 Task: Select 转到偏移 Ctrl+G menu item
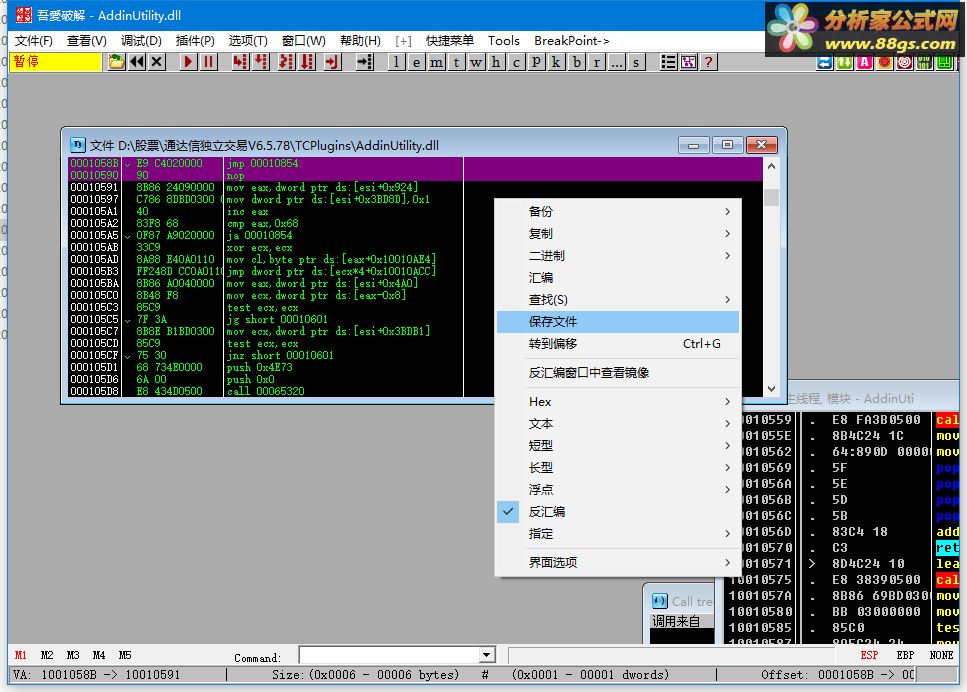[617, 344]
